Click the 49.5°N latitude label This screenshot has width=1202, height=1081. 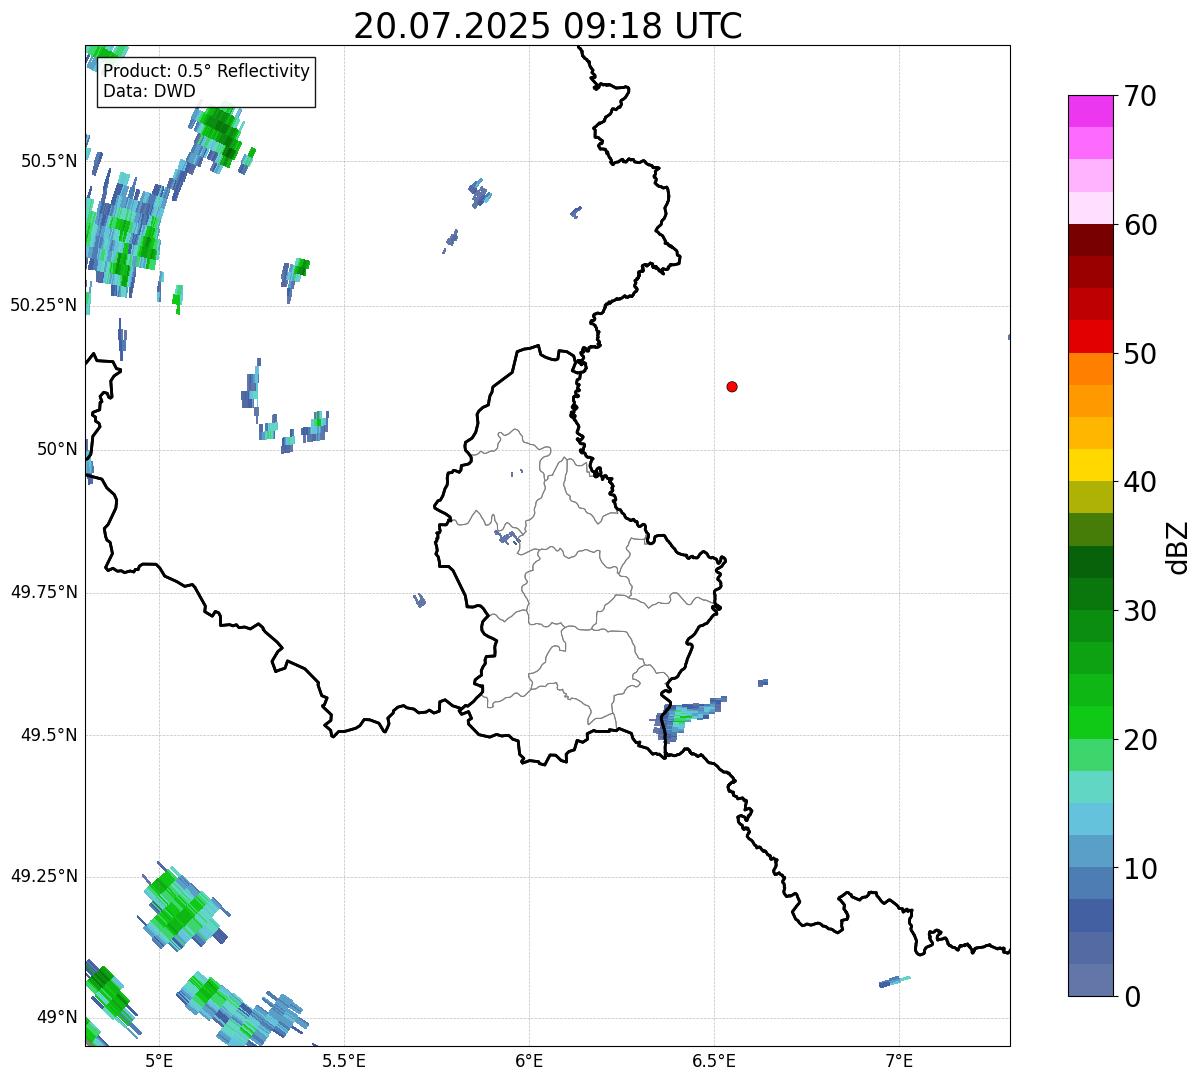point(49,735)
